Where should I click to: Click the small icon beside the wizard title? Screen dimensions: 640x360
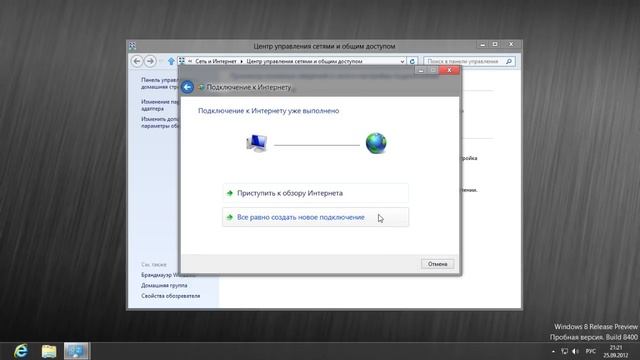click(201, 87)
